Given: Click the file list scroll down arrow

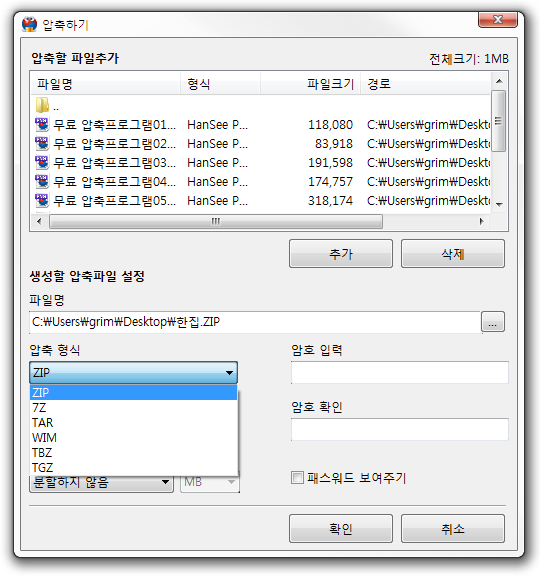Looking at the screenshot, I should coord(499,205).
